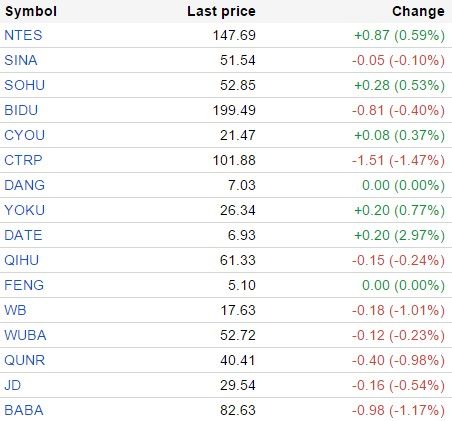Click the WUBA ticker link

pyautogui.click(x=25, y=335)
